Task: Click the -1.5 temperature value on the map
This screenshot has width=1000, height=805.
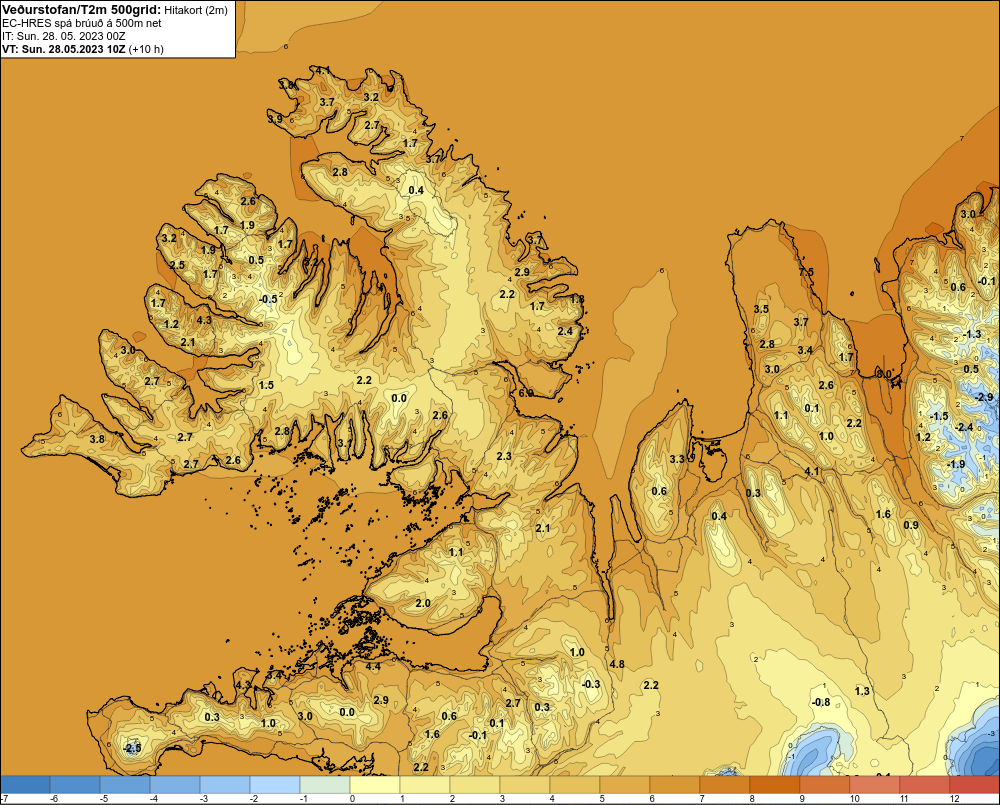Action: (x=939, y=416)
